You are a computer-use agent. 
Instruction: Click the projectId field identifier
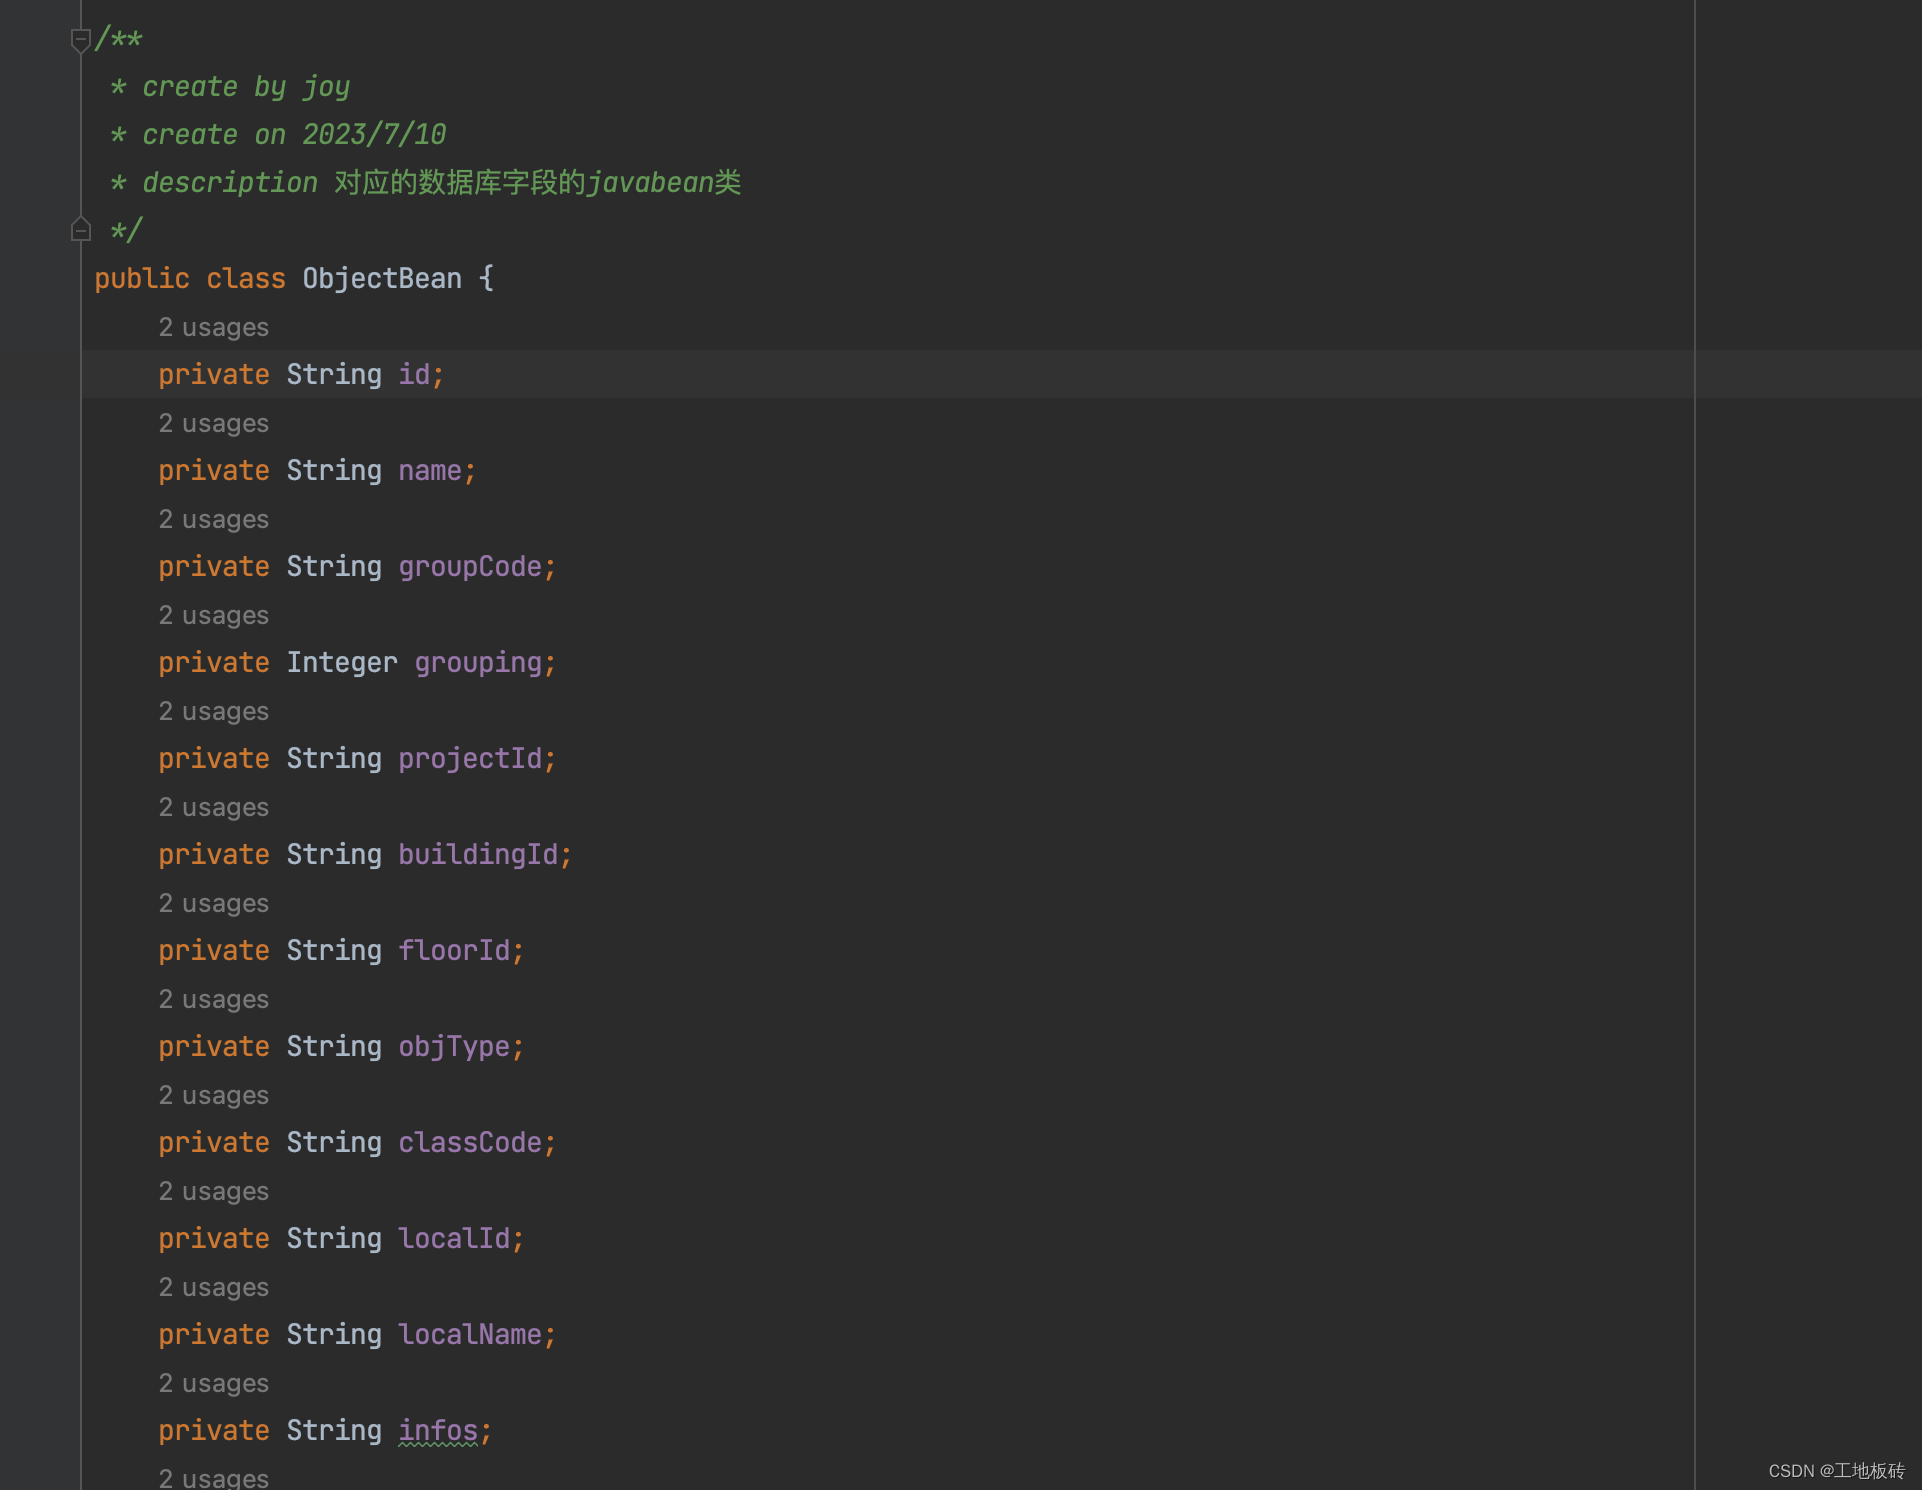470,758
